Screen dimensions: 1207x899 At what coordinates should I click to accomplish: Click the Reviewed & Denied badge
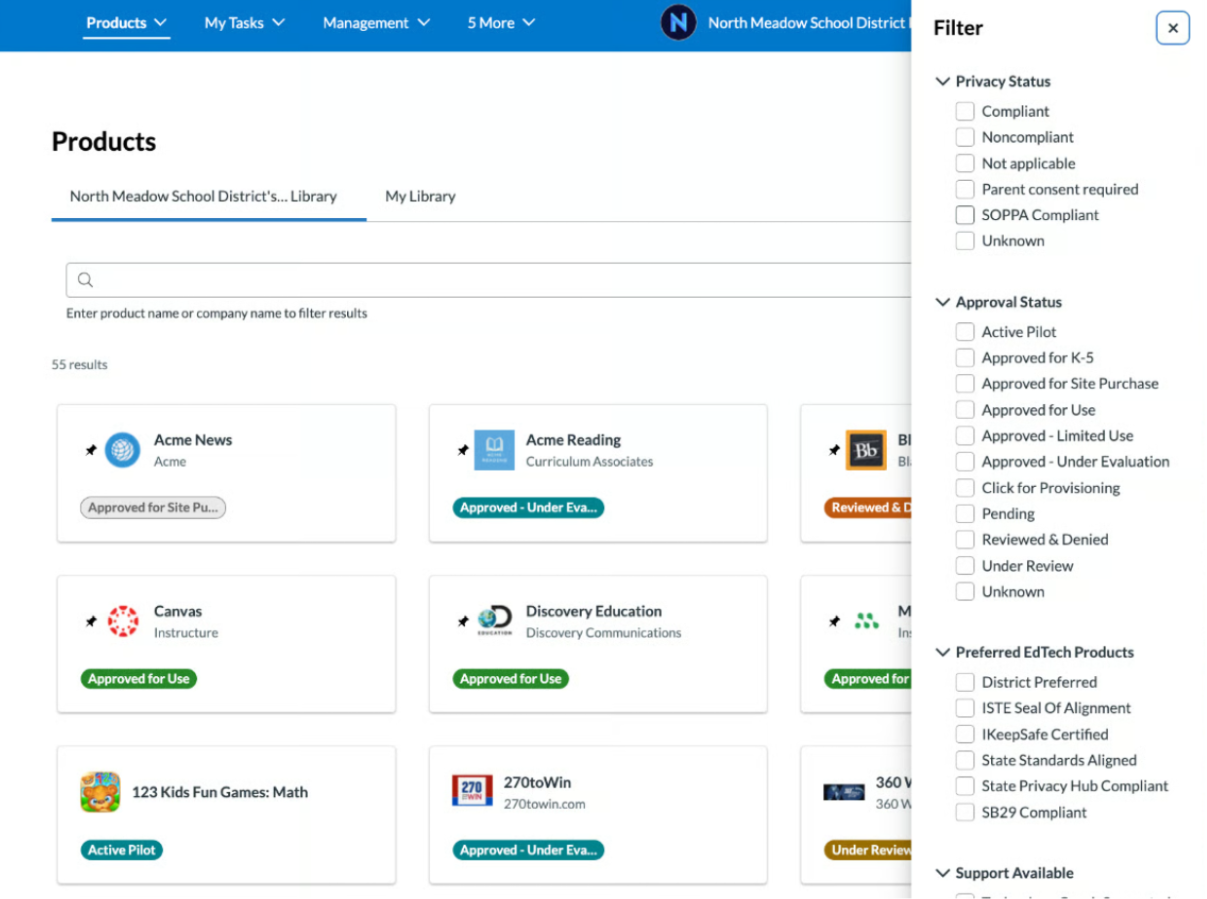coord(868,508)
